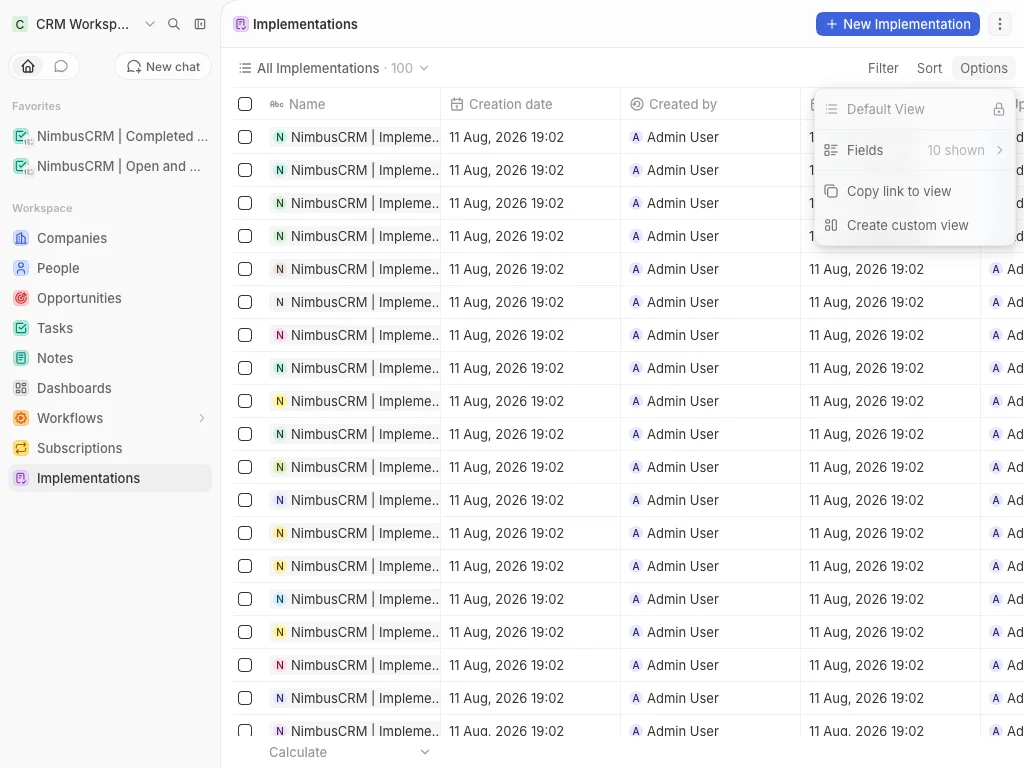Open NimbusCRM | Open and favorite

coord(110,167)
